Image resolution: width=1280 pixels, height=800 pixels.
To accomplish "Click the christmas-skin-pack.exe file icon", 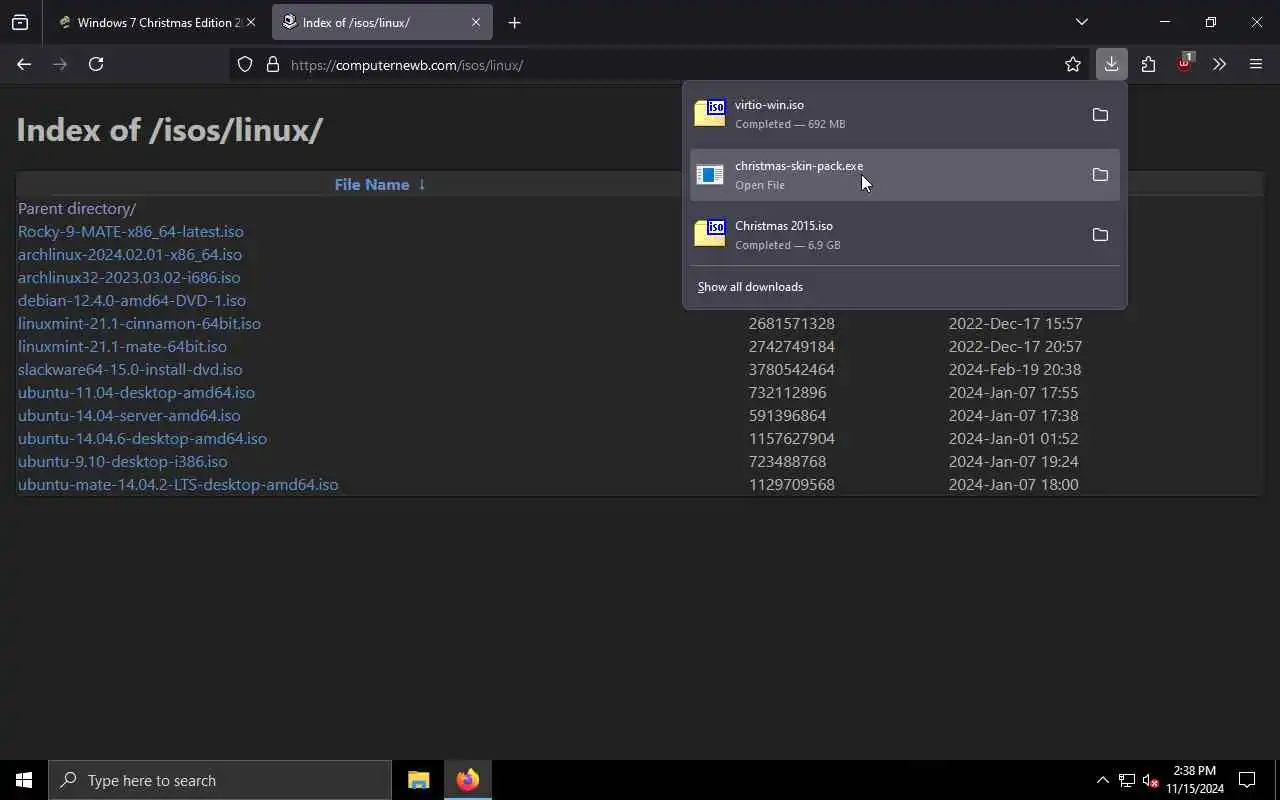I will point(710,175).
